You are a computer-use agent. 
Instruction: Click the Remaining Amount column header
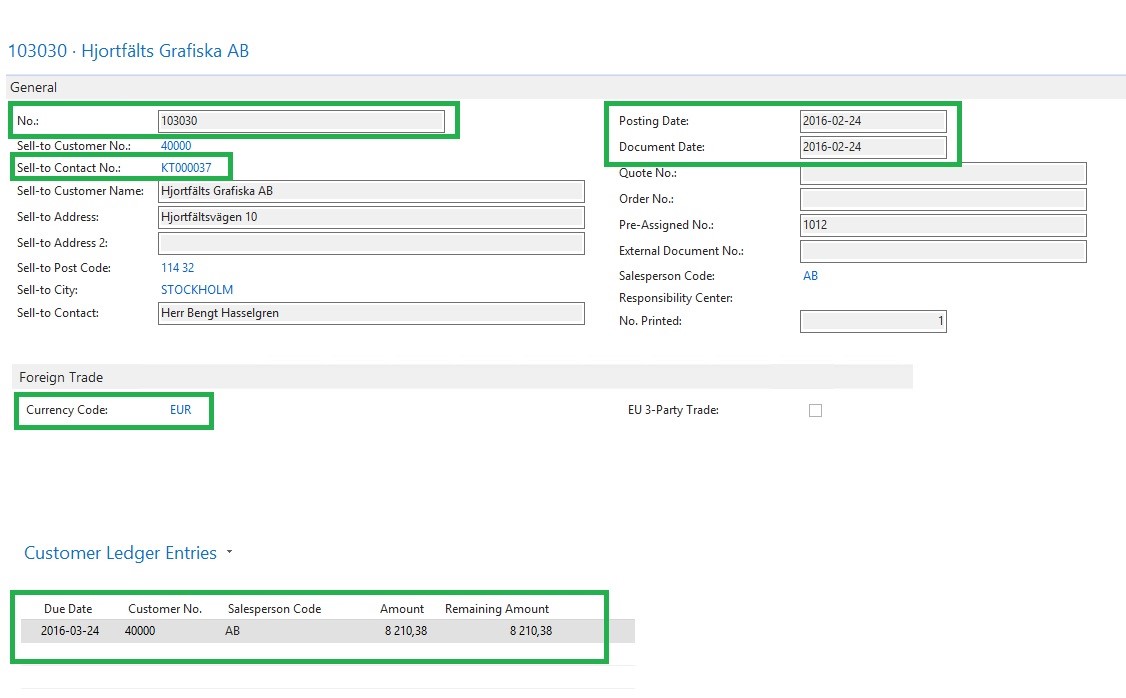click(497, 609)
